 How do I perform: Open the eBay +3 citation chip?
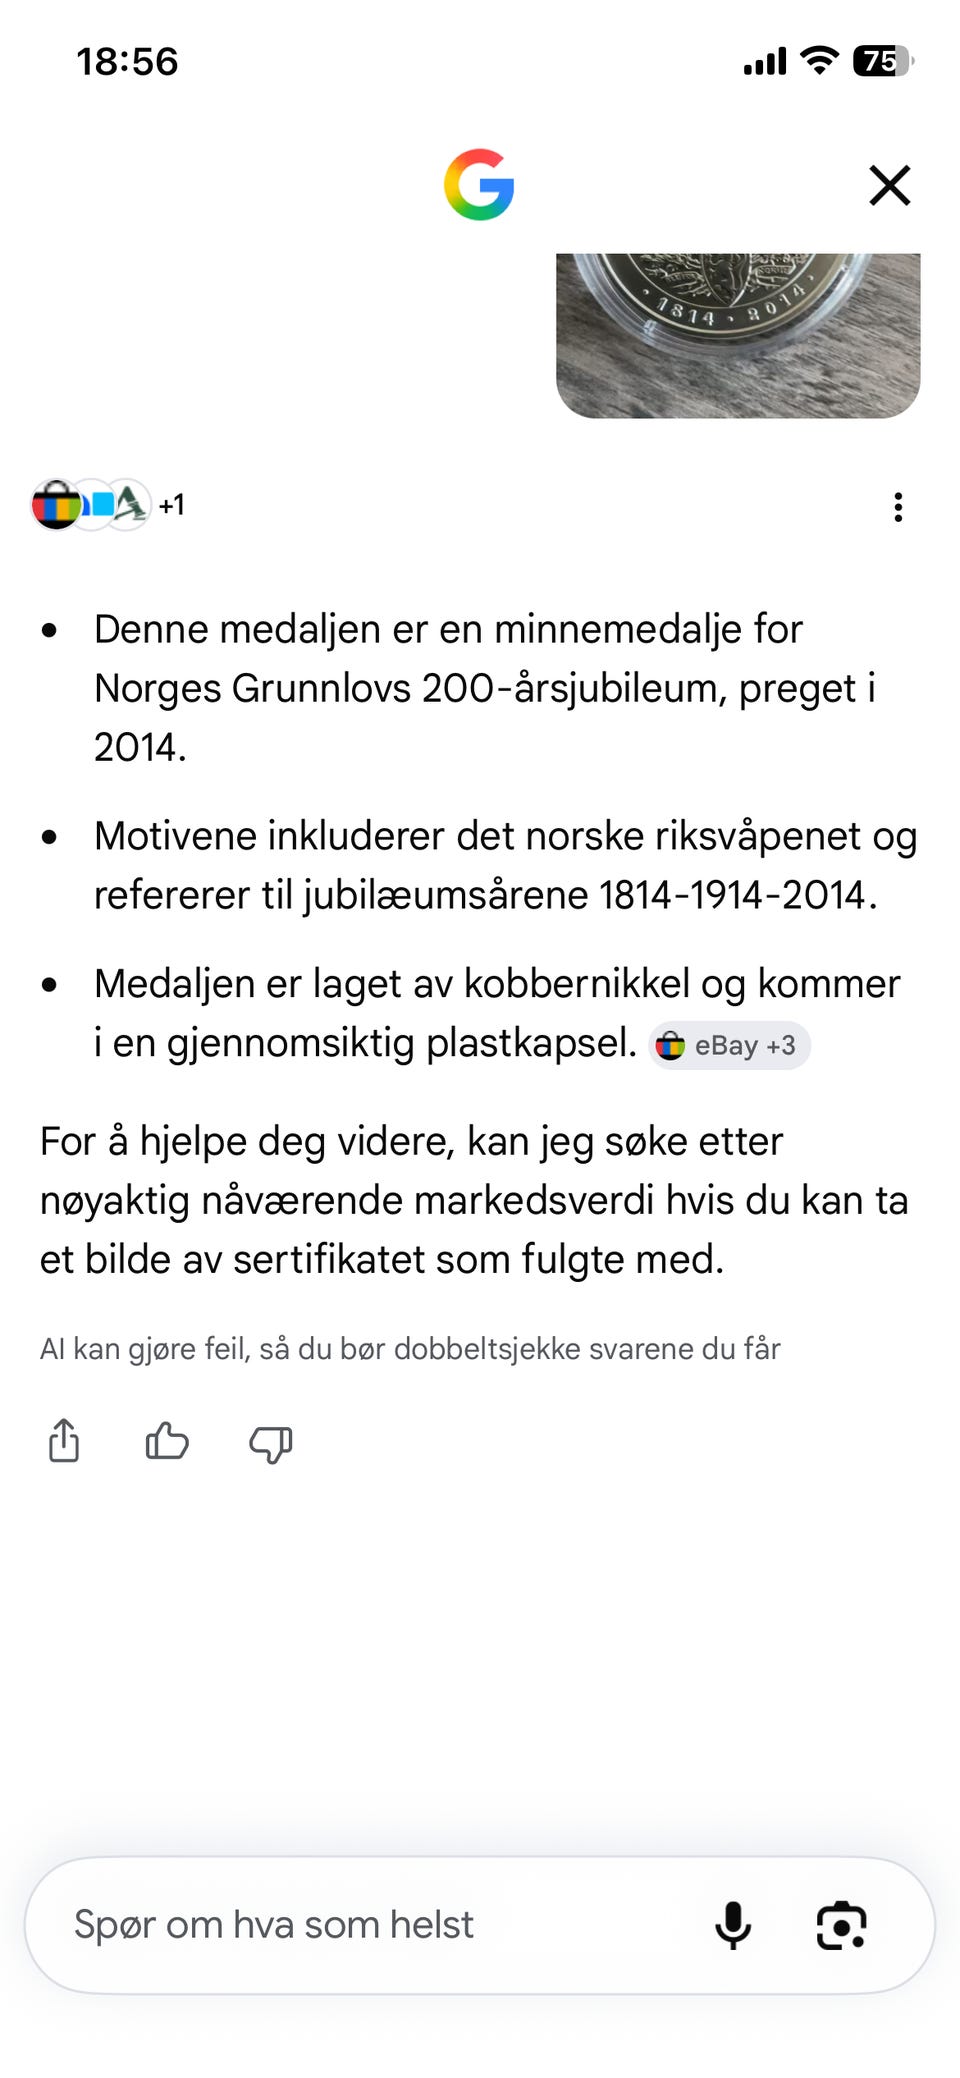[x=729, y=1045]
